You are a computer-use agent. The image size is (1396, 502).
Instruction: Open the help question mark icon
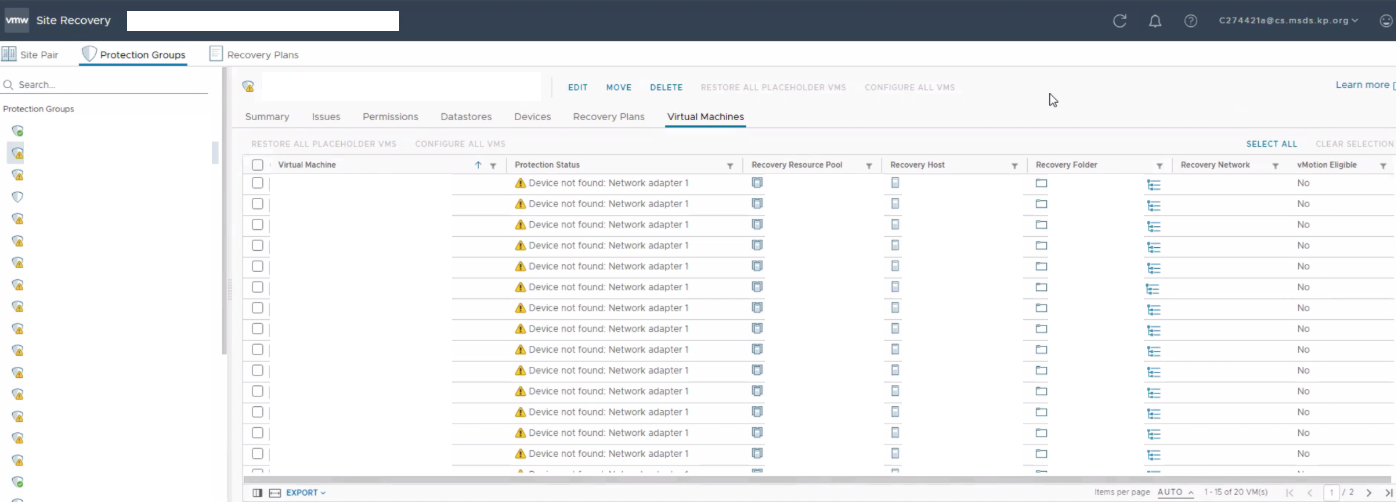click(x=1190, y=21)
